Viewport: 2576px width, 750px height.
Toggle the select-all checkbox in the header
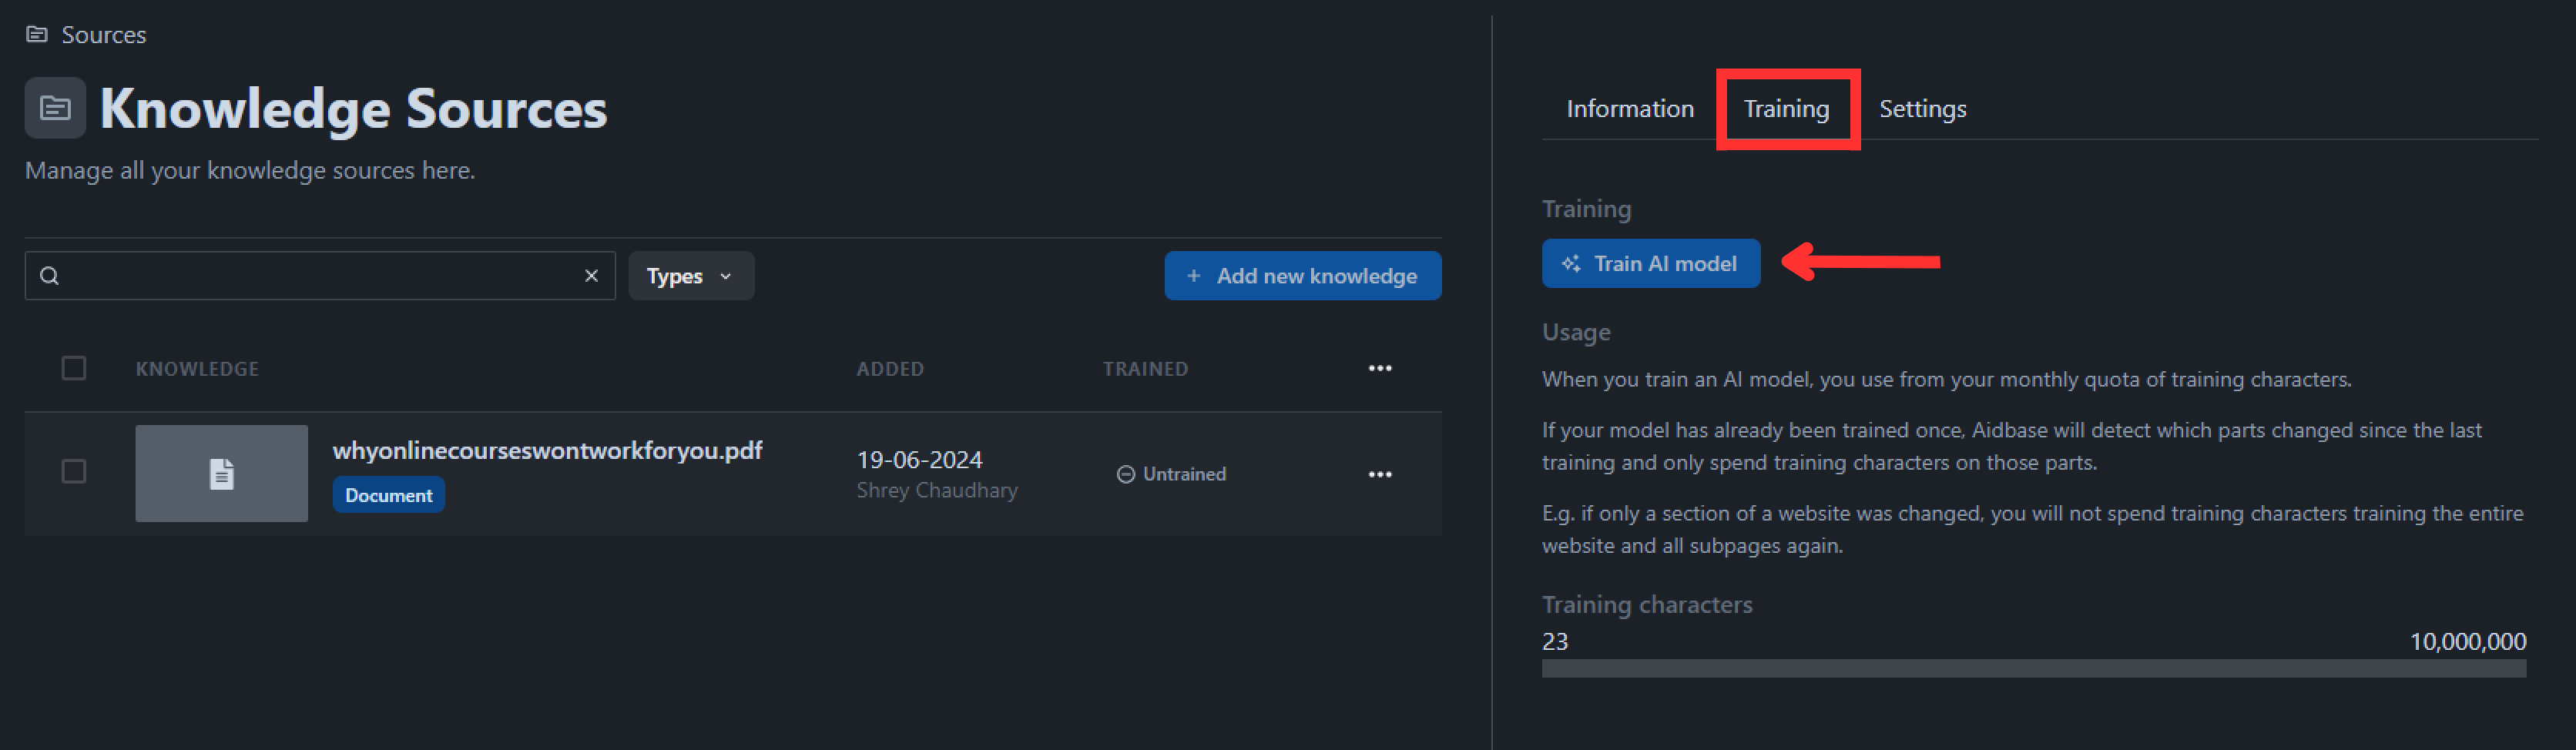[73, 368]
